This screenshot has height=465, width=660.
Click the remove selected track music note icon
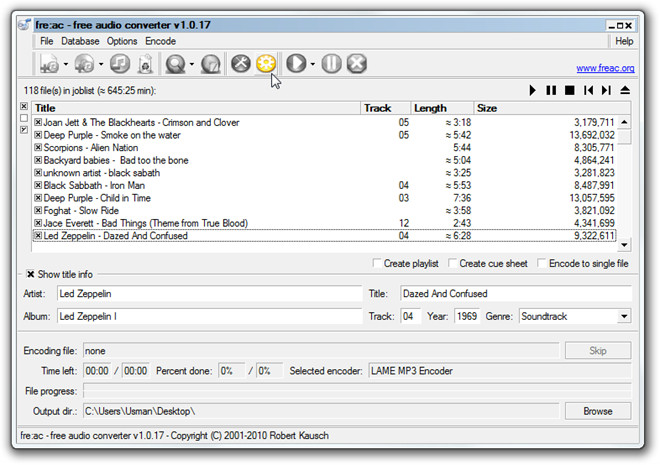point(120,64)
